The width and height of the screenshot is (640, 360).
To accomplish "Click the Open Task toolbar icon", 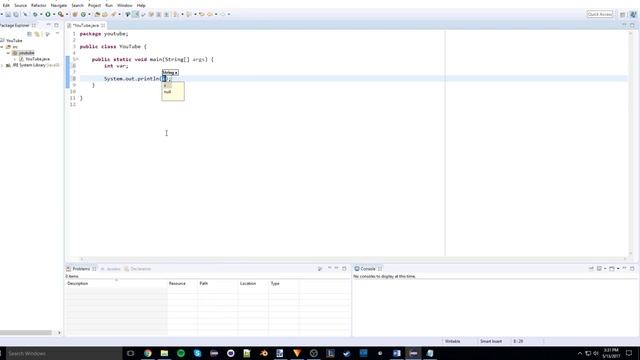I will (105, 14).
